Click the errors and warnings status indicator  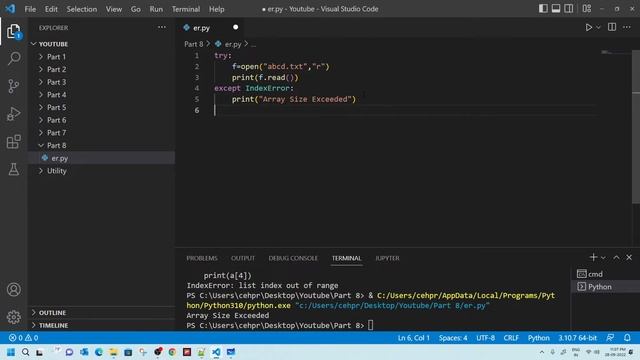(23, 338)
